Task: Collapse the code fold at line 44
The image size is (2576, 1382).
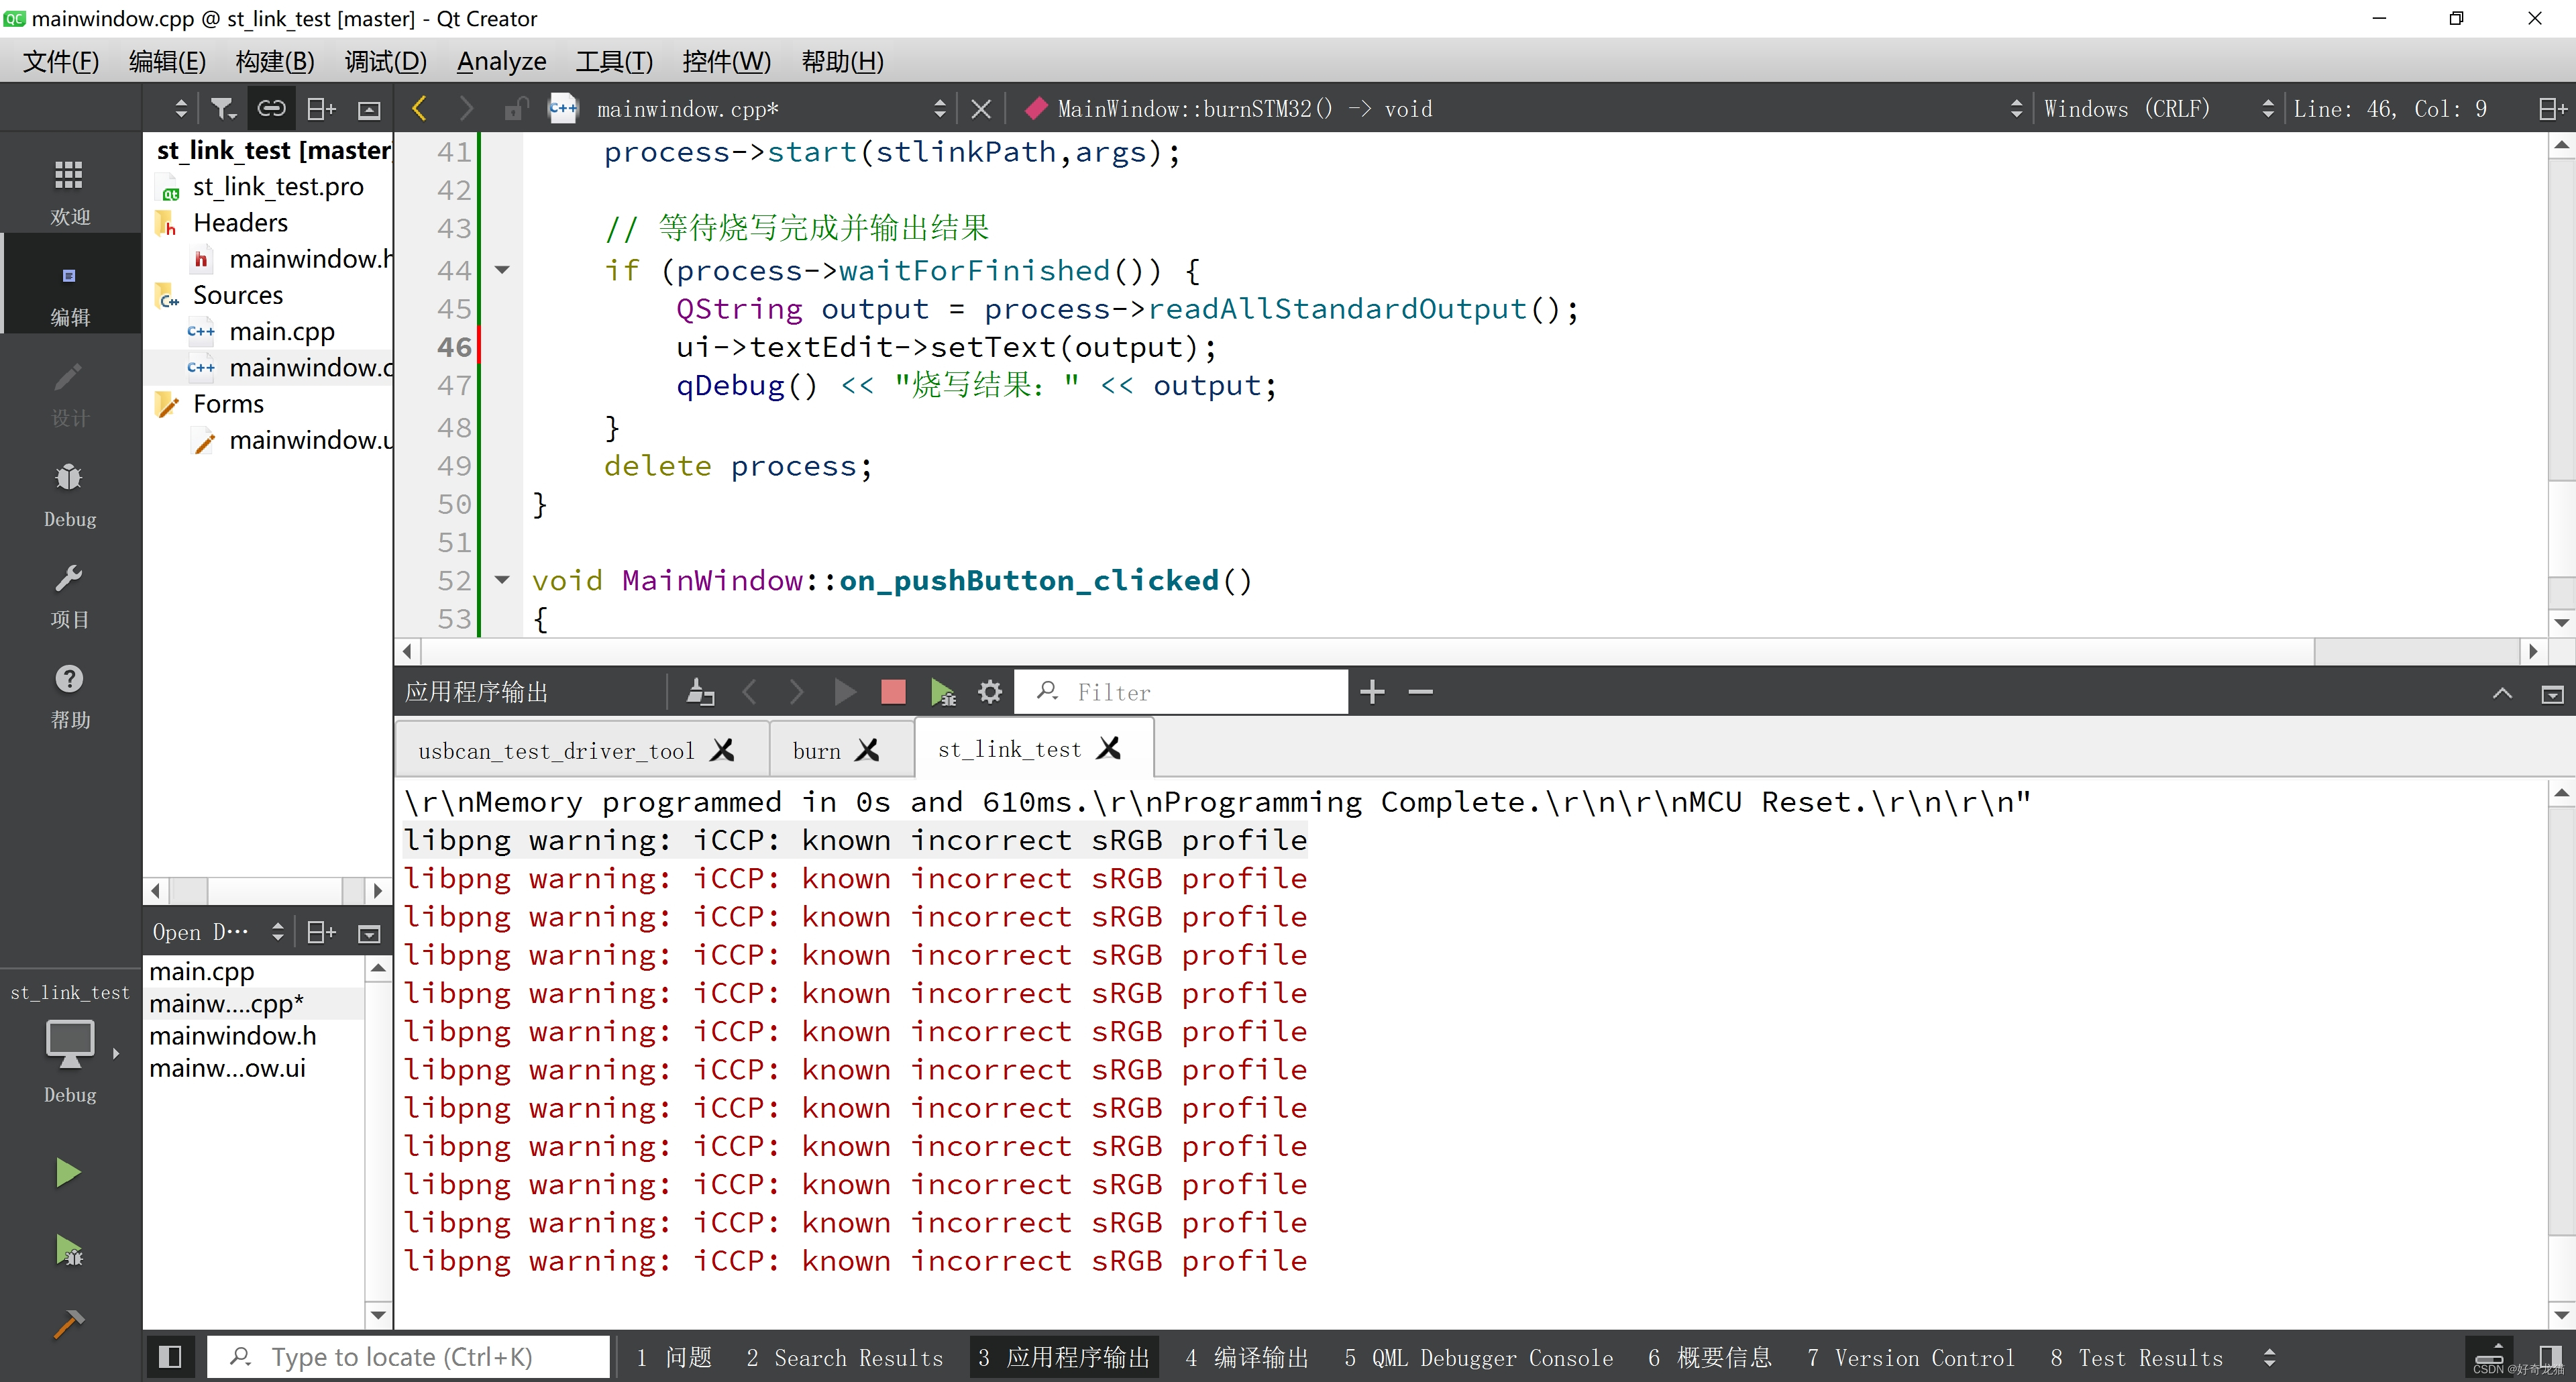Action: tap(502, 270)
